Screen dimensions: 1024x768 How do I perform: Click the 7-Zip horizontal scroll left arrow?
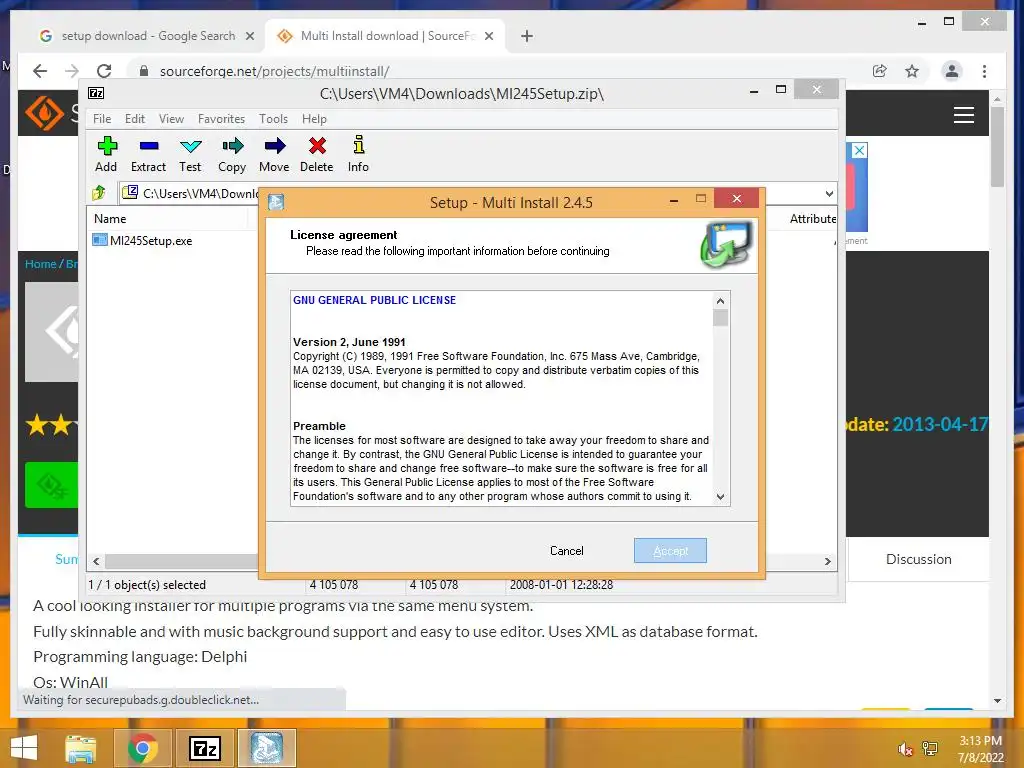click(97, 561)
